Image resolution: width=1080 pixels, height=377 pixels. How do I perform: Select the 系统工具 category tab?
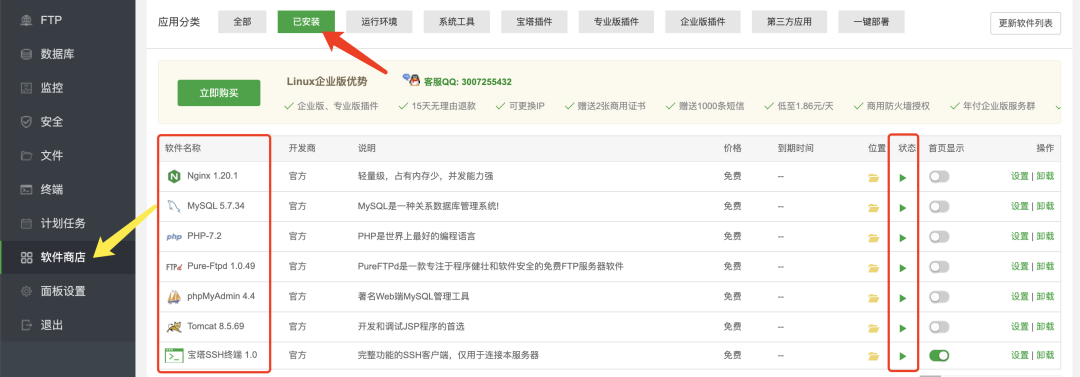click(457, 21)
